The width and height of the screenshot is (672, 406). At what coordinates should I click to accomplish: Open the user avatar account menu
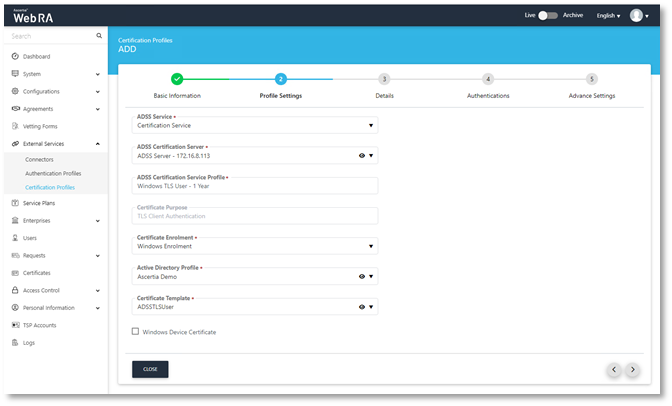click(x=639, y=16)
